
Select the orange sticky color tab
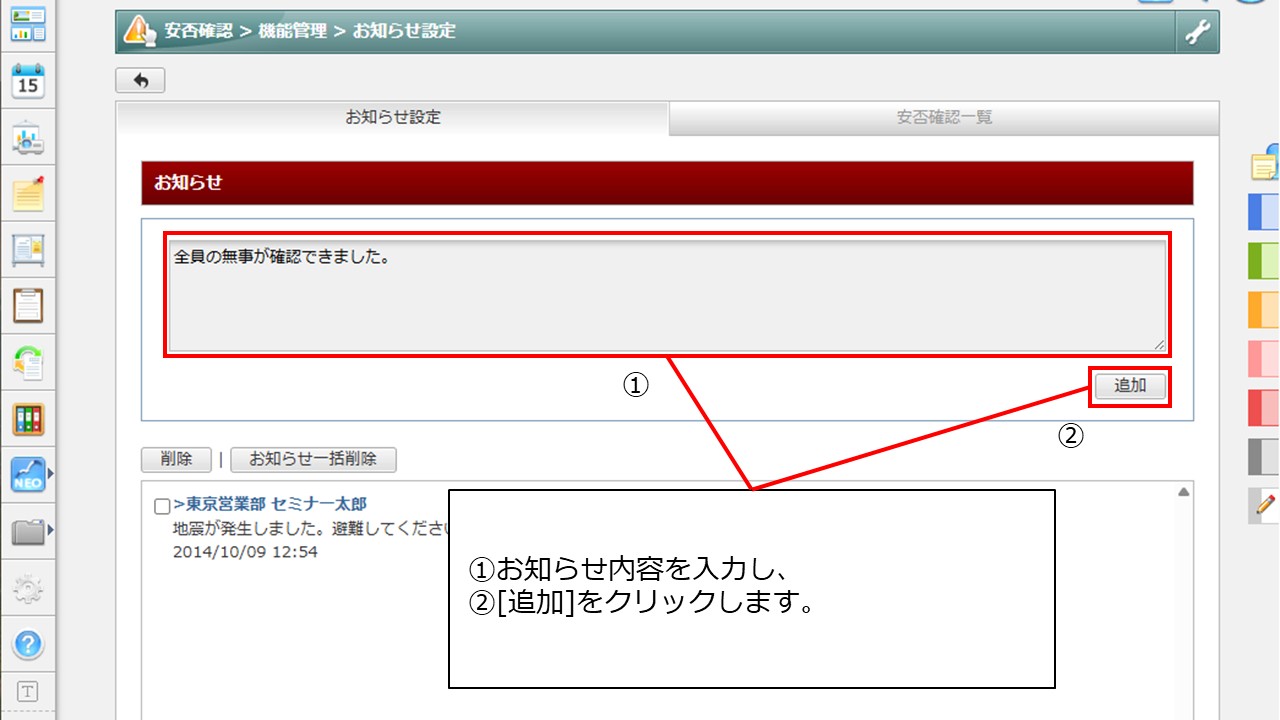coord(1264,310)
